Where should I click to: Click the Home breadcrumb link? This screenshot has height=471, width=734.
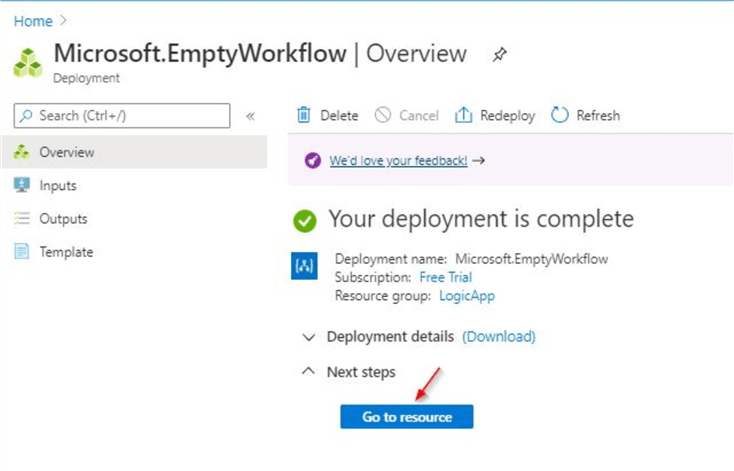[33, 21]
